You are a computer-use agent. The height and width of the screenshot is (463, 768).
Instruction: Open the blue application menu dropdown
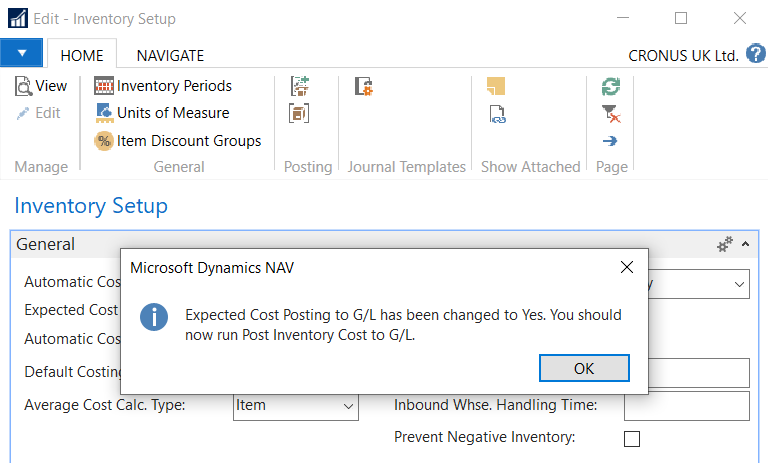(22, 53)
